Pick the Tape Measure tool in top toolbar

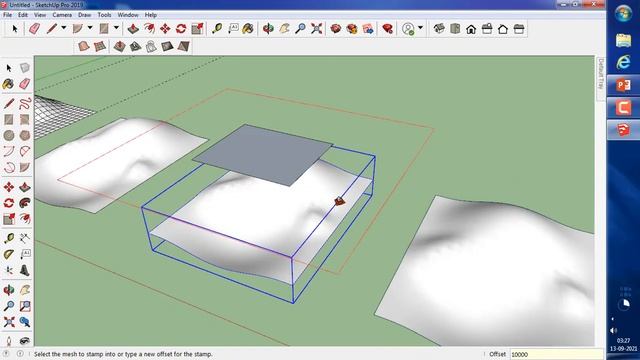(217, 29)
